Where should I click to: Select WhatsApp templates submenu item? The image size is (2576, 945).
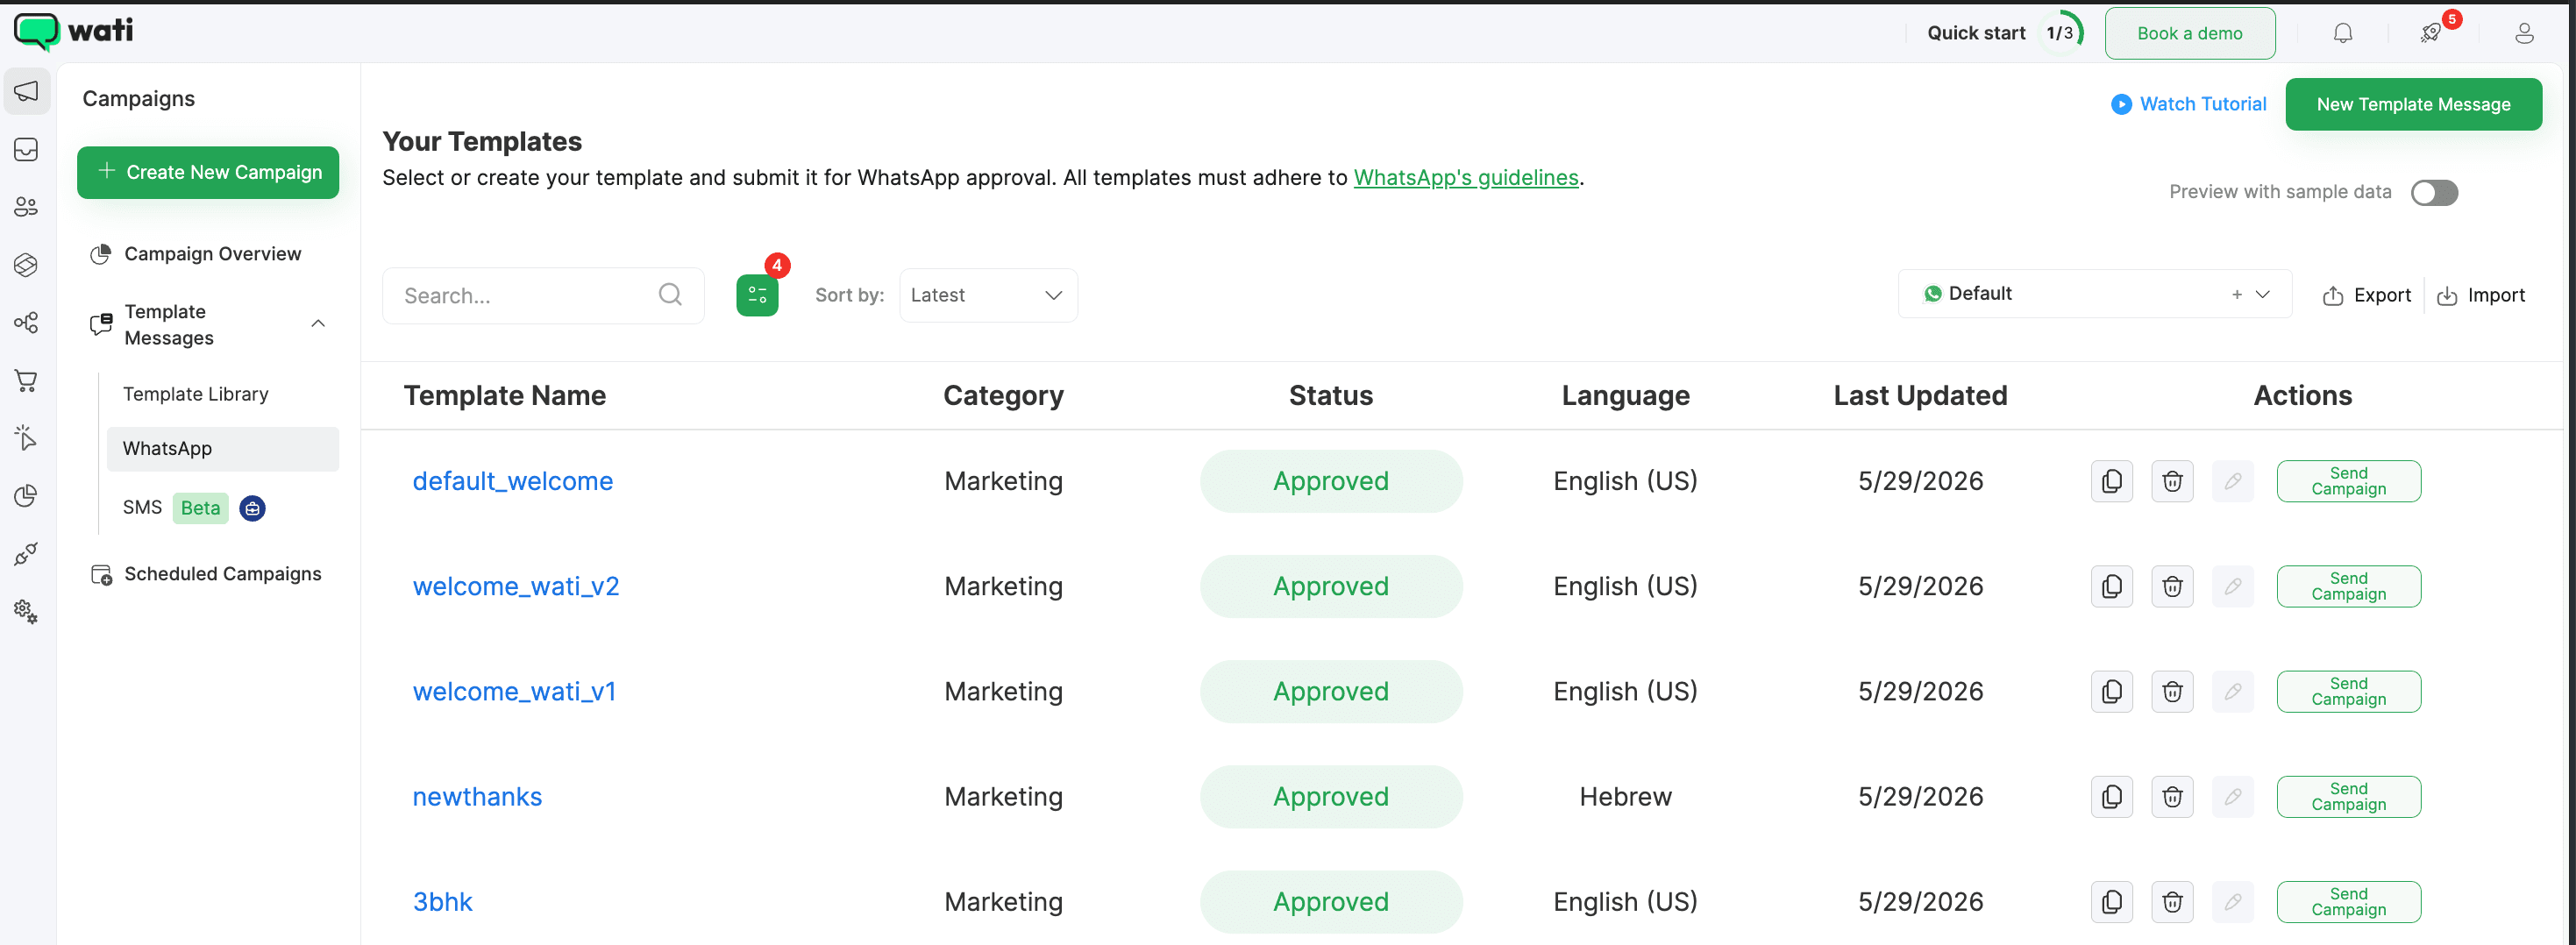tap(223, 449)
